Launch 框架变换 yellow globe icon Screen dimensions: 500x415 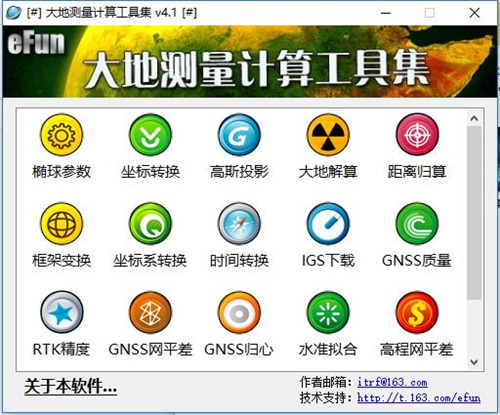click(x=61, y=224)
